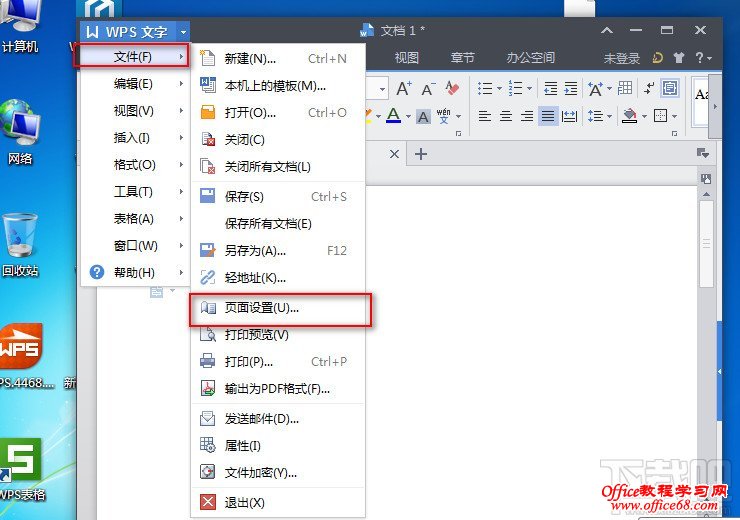
Task: Align text right
Action: coord(527,116)
